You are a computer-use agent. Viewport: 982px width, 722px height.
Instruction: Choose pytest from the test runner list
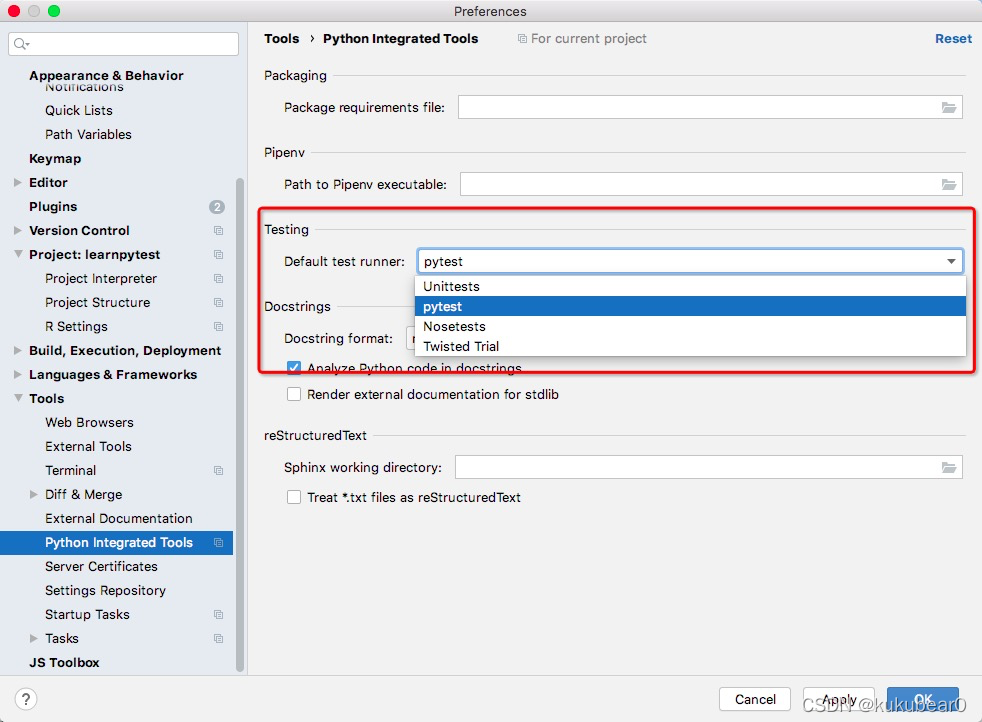690,306
